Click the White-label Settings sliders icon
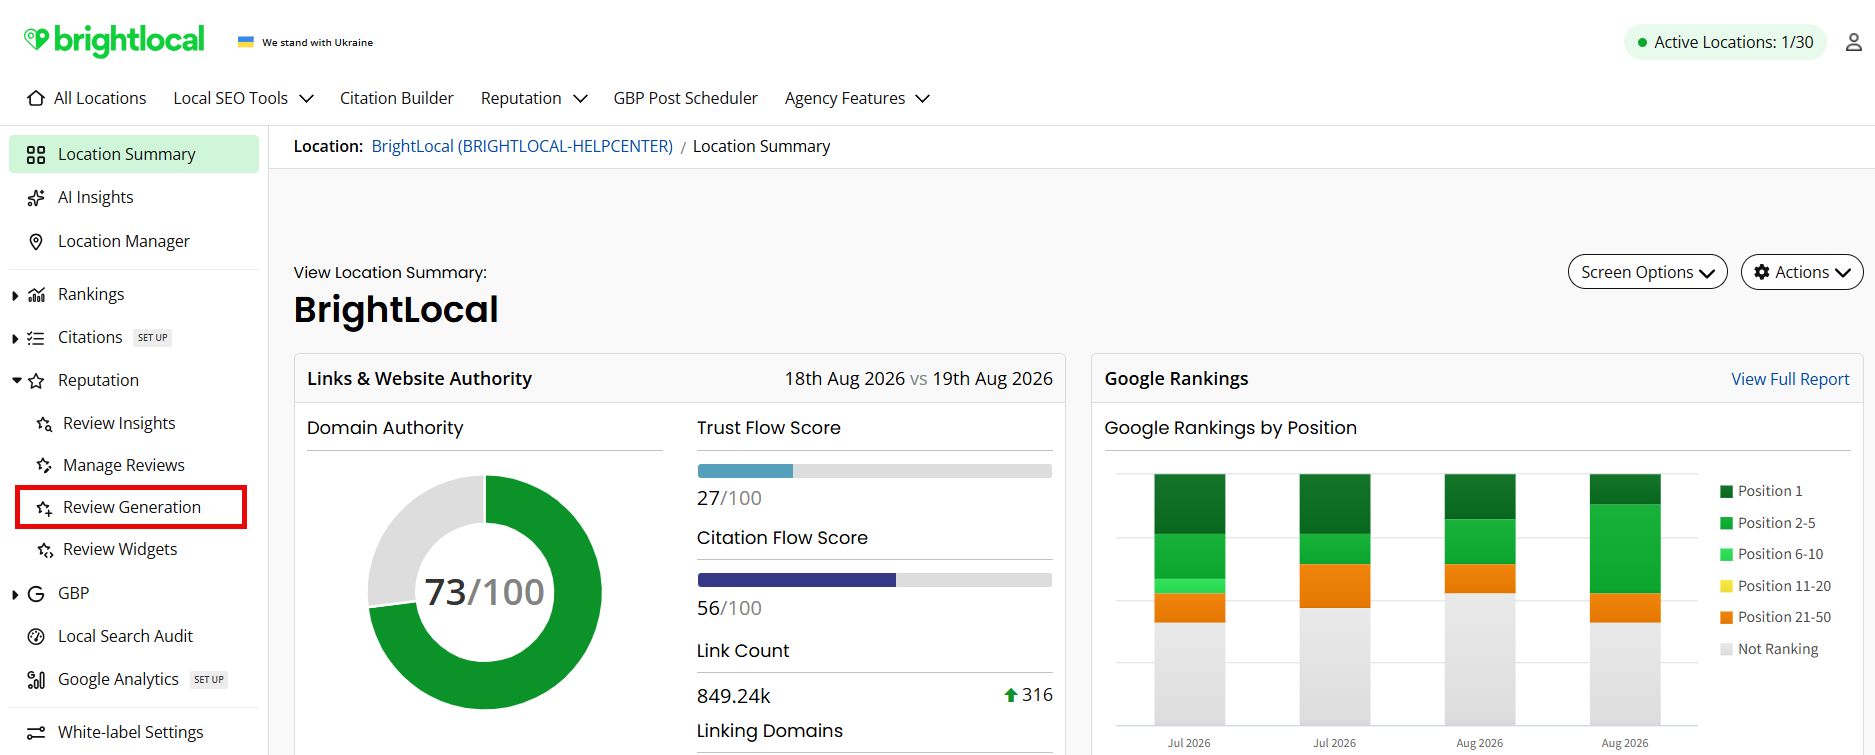The height and width of the screenshot is (755, 1875). [x=36, y=733]
